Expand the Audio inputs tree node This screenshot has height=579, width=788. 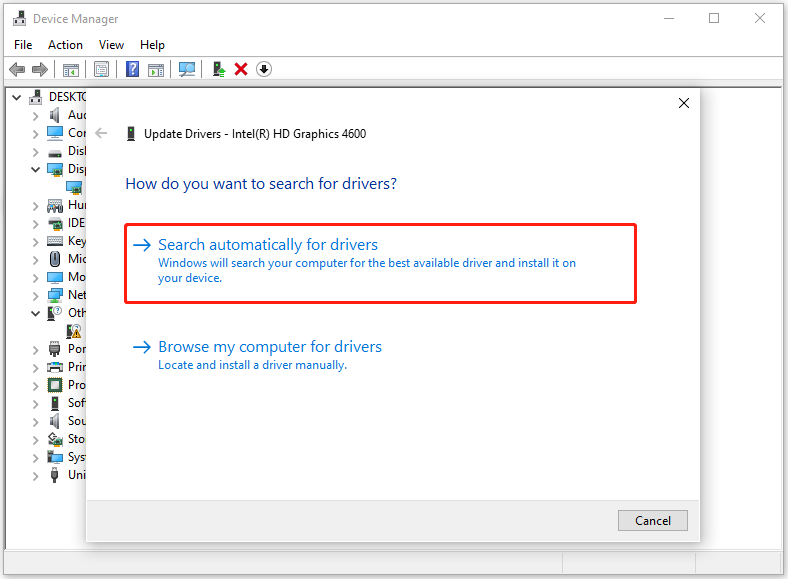[35, 116]
